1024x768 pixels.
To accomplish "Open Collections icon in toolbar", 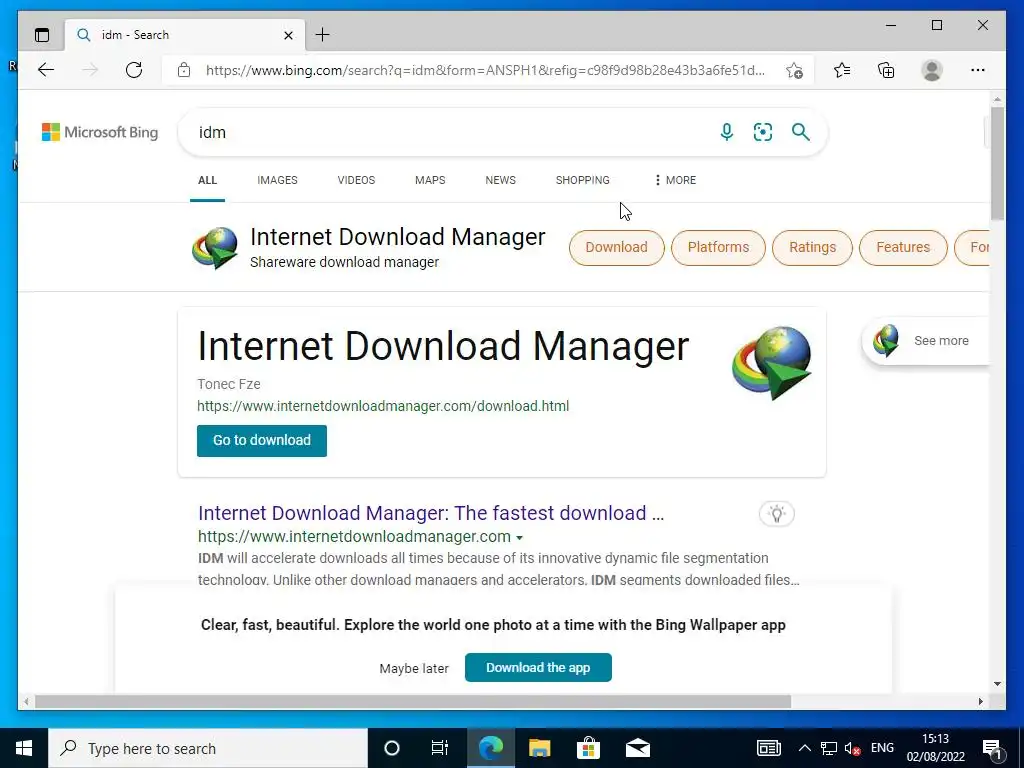I will [x=886, y=70].
